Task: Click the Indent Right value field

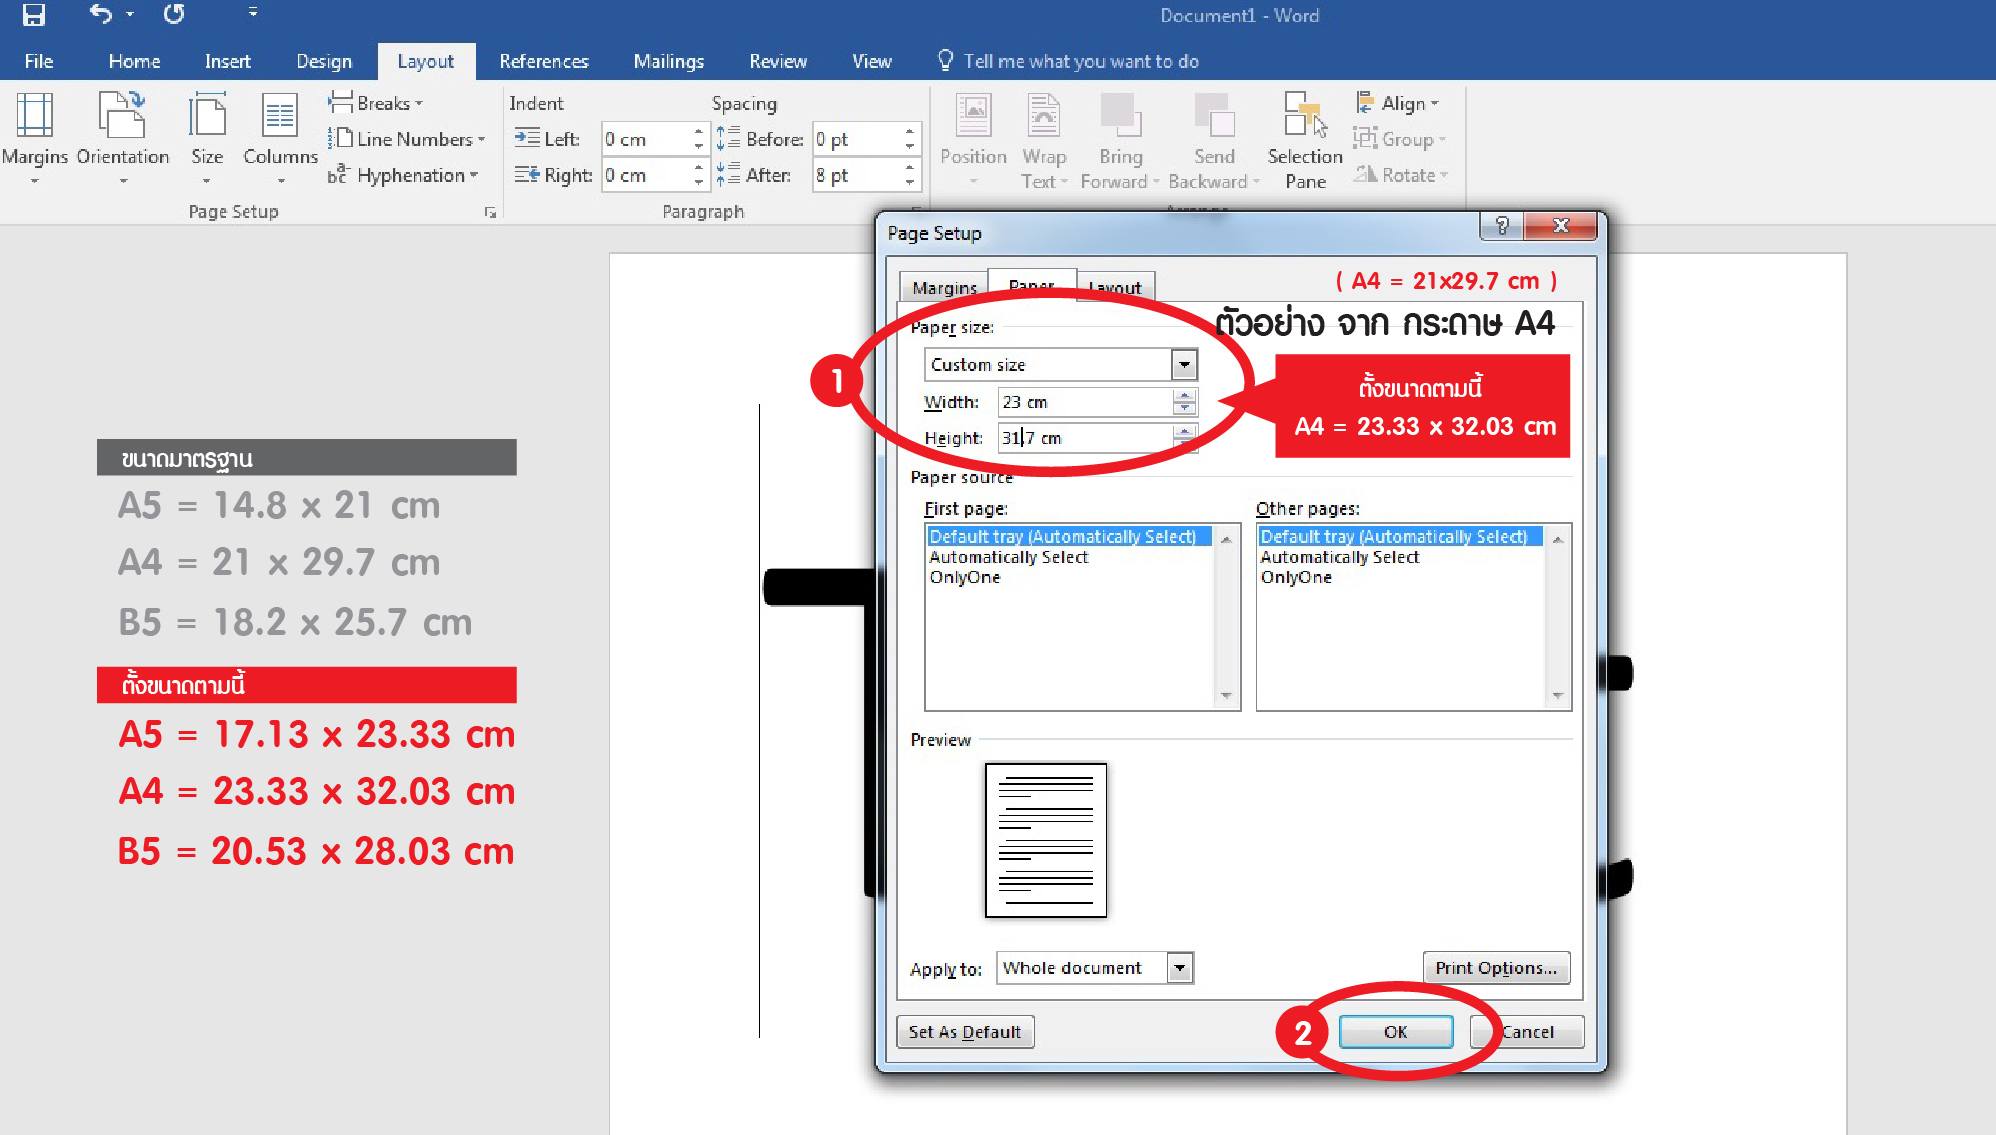Action: [x=646, y=175]
